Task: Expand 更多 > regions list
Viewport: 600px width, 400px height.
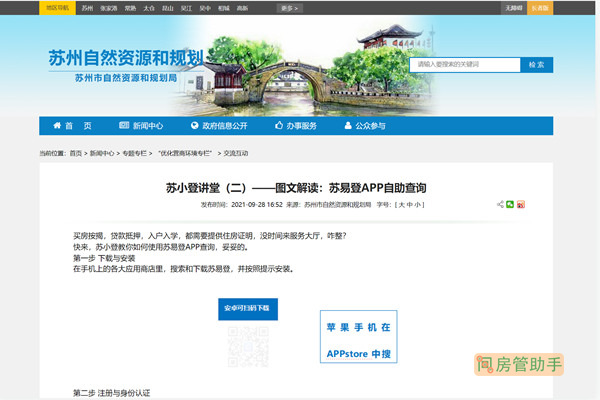Action: click(290, 8)
